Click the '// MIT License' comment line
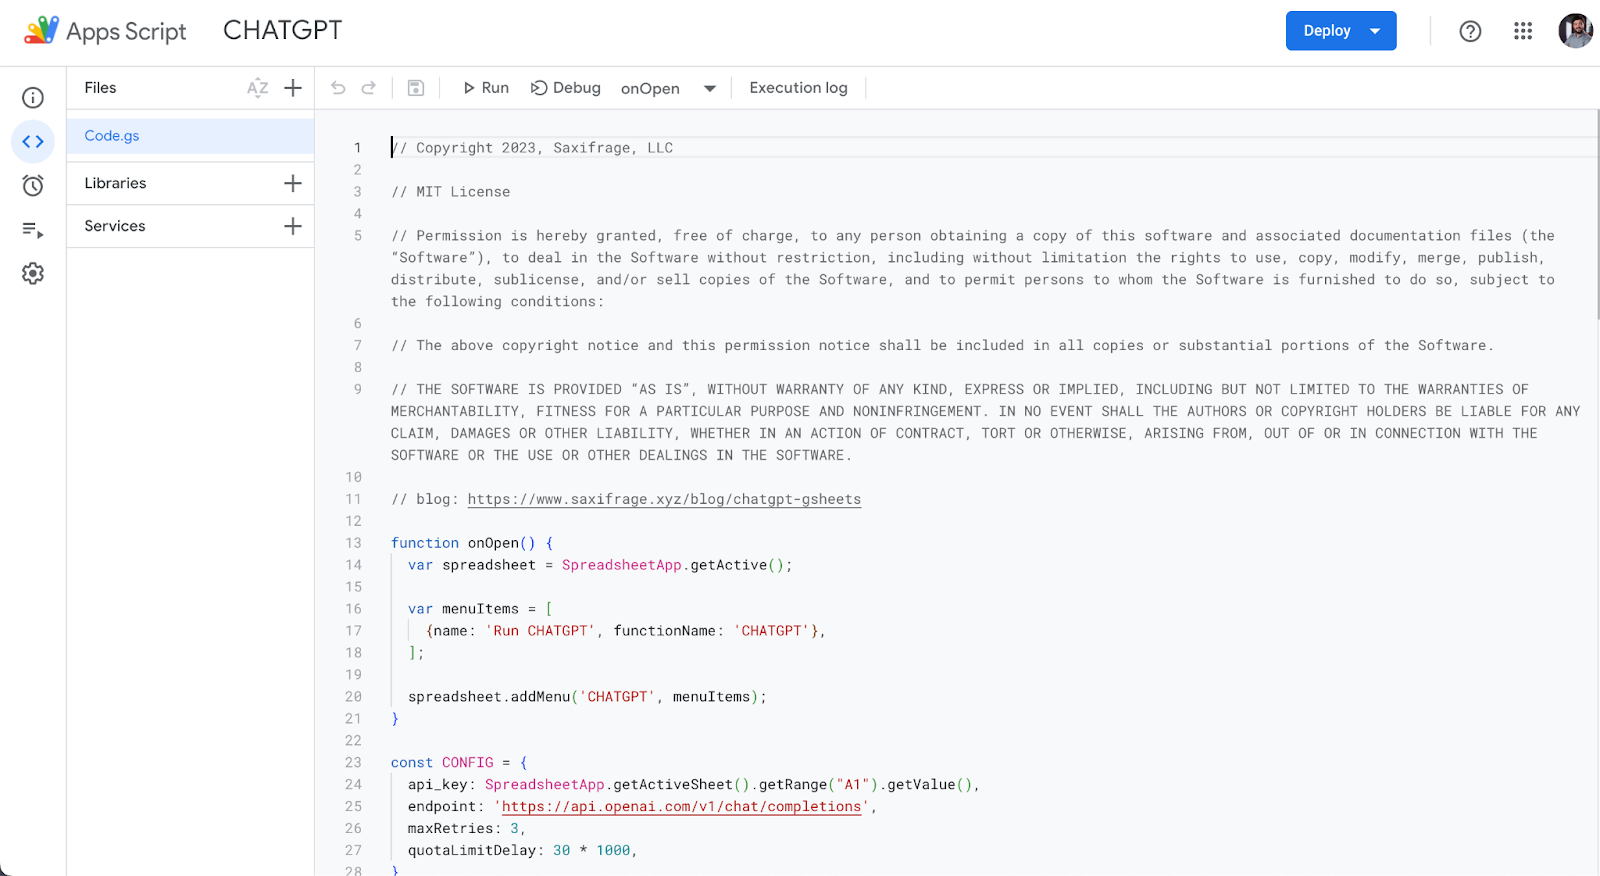The width and height of the screenshot is (1600, 876). click(450, 192)
